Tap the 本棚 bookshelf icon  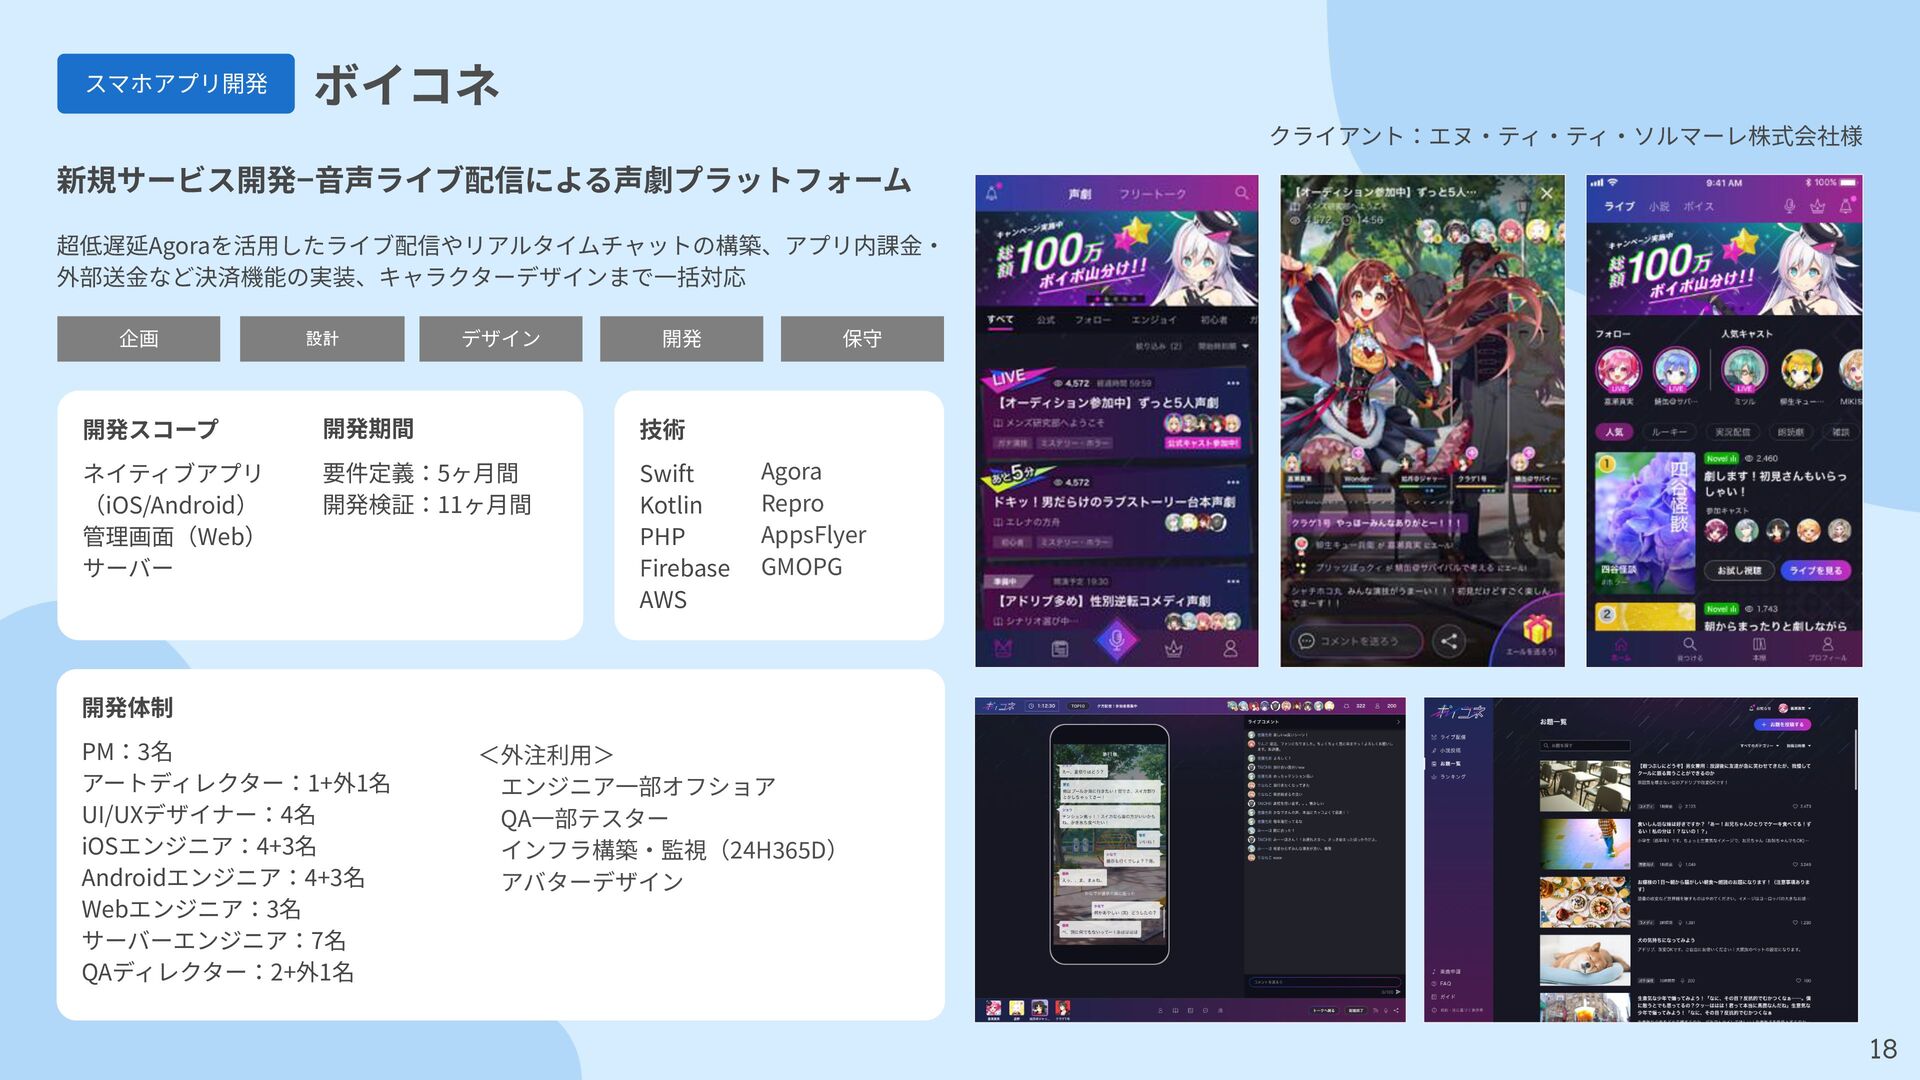coord(1759,650)
